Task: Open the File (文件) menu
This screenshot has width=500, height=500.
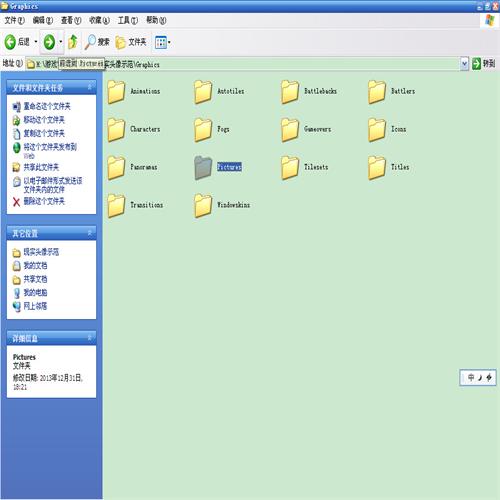Action: click(14, 20)
